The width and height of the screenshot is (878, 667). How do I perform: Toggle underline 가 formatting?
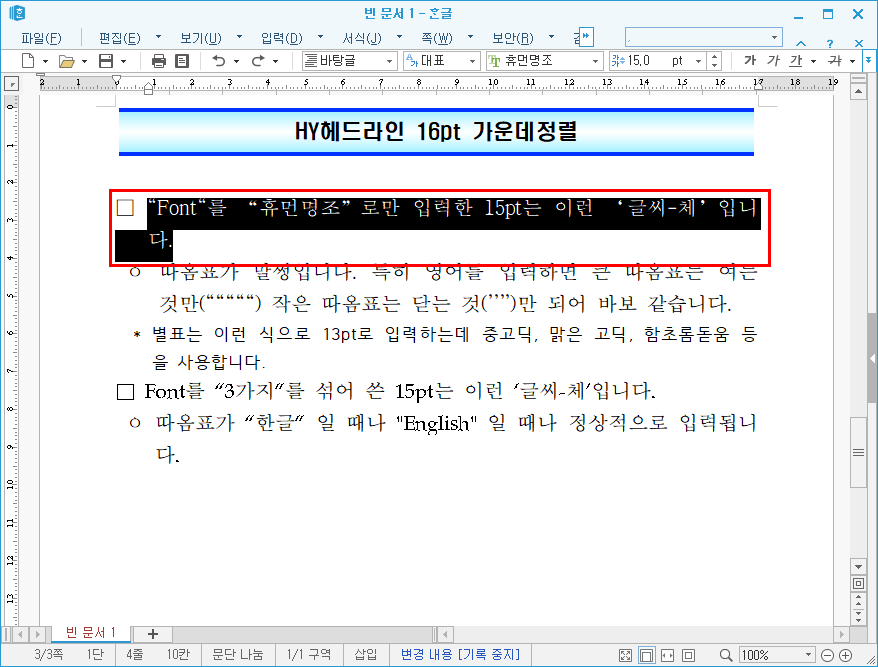coord(795,60)
